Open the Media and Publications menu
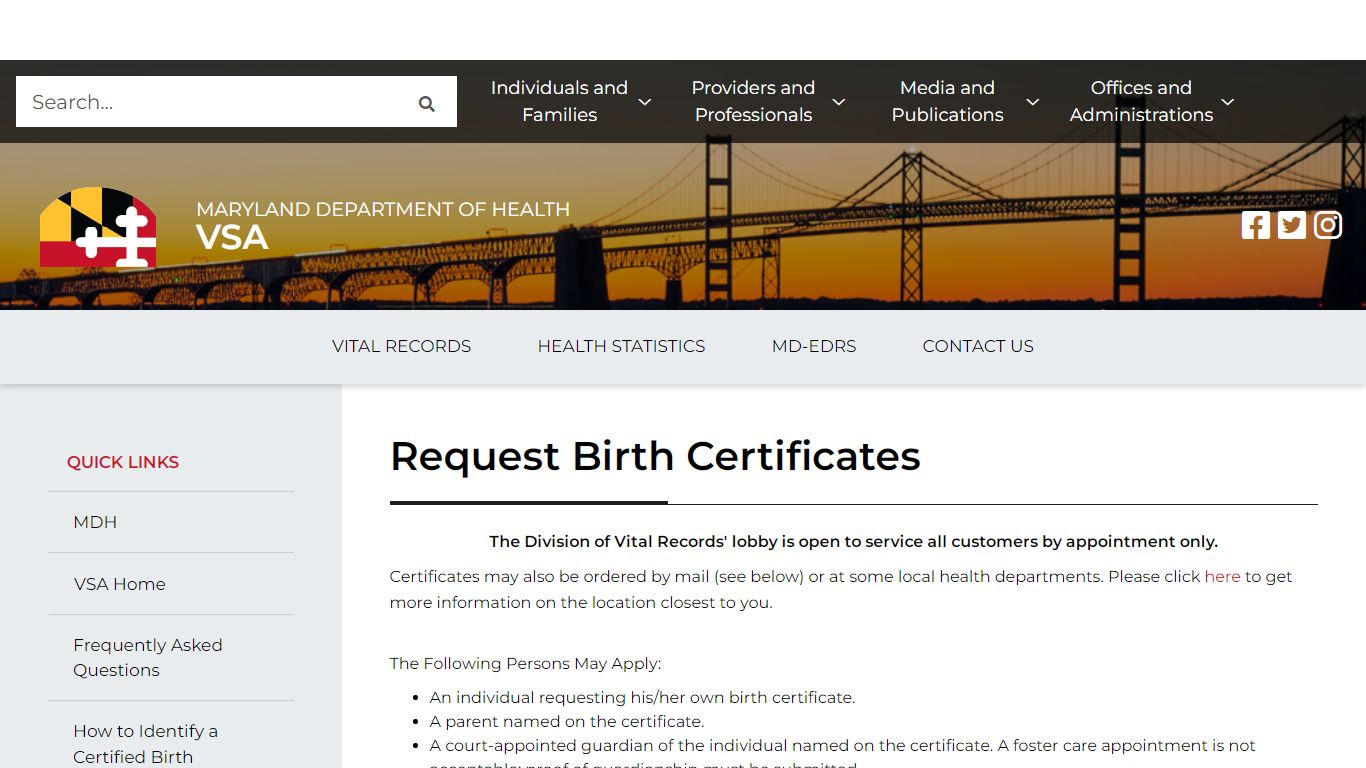The width and height of the screenshot is (1366, 768). click(x=947, y=101)
